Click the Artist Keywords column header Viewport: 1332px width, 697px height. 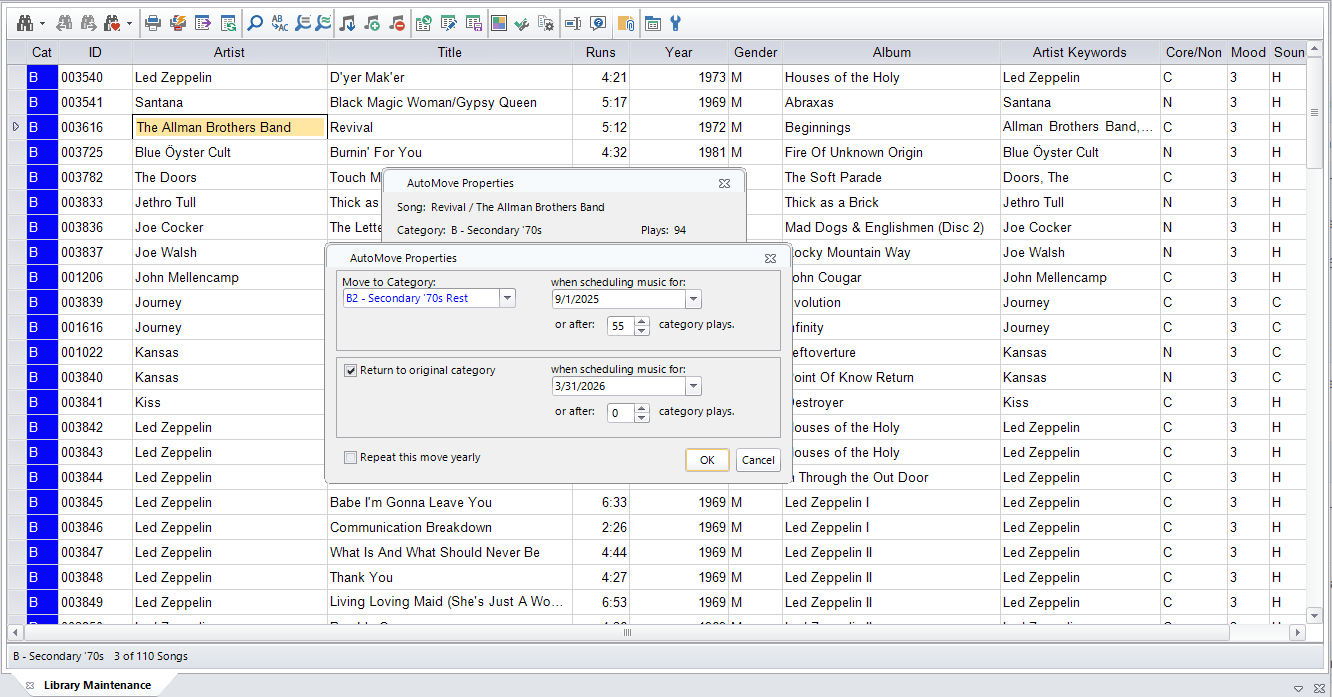pyautogui.click(x=1080, y=52)
